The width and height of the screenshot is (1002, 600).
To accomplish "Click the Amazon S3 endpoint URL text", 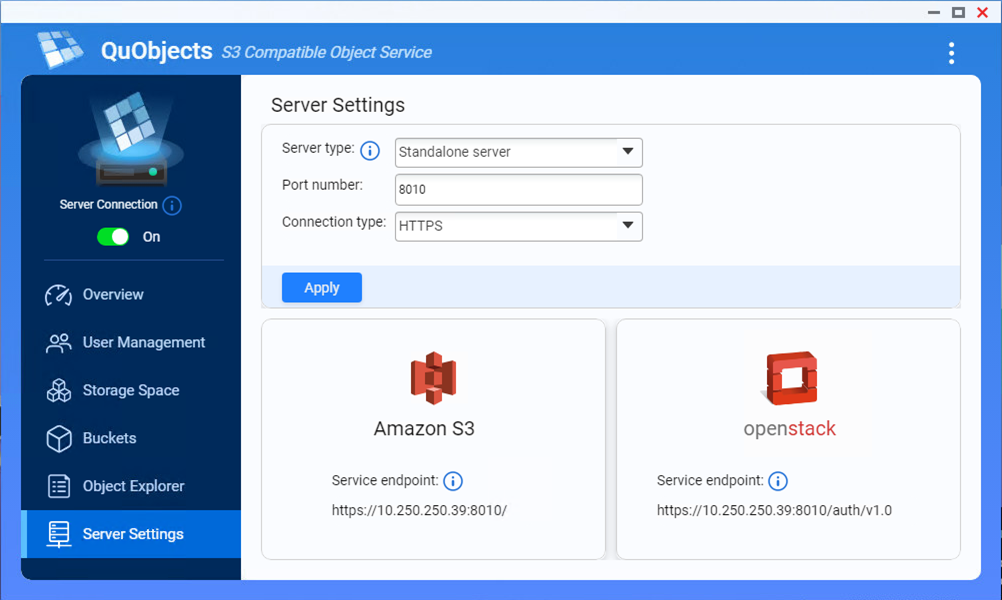I will 419,511.
